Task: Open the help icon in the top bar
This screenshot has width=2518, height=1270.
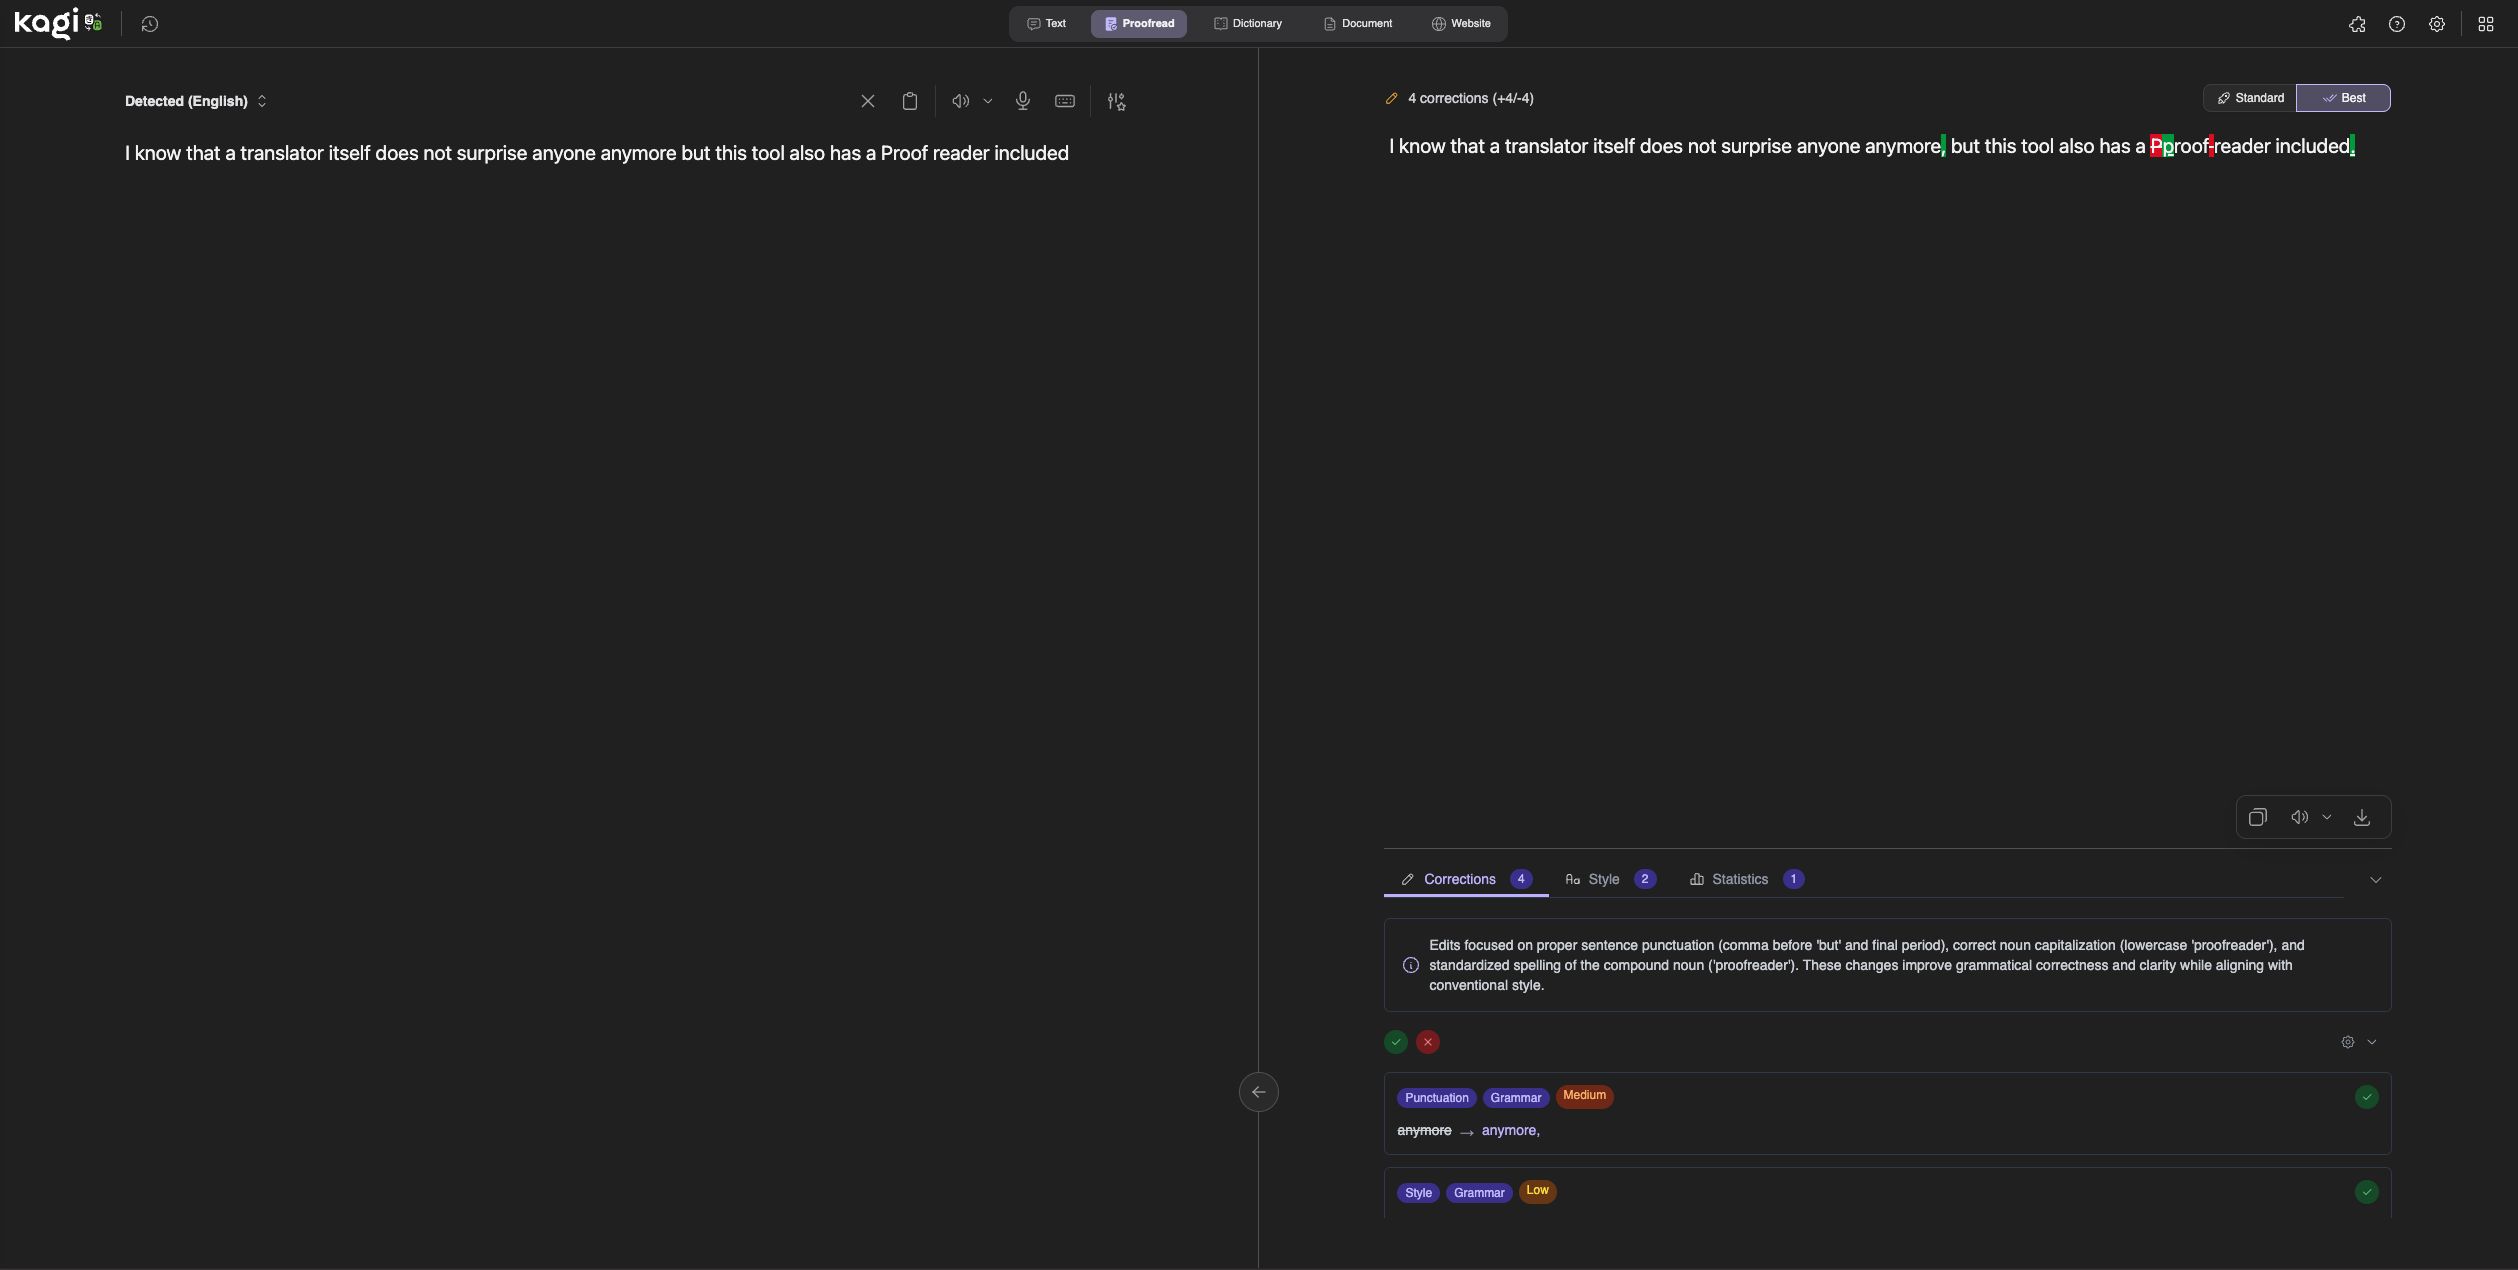Action: [x=2397, y=24]
